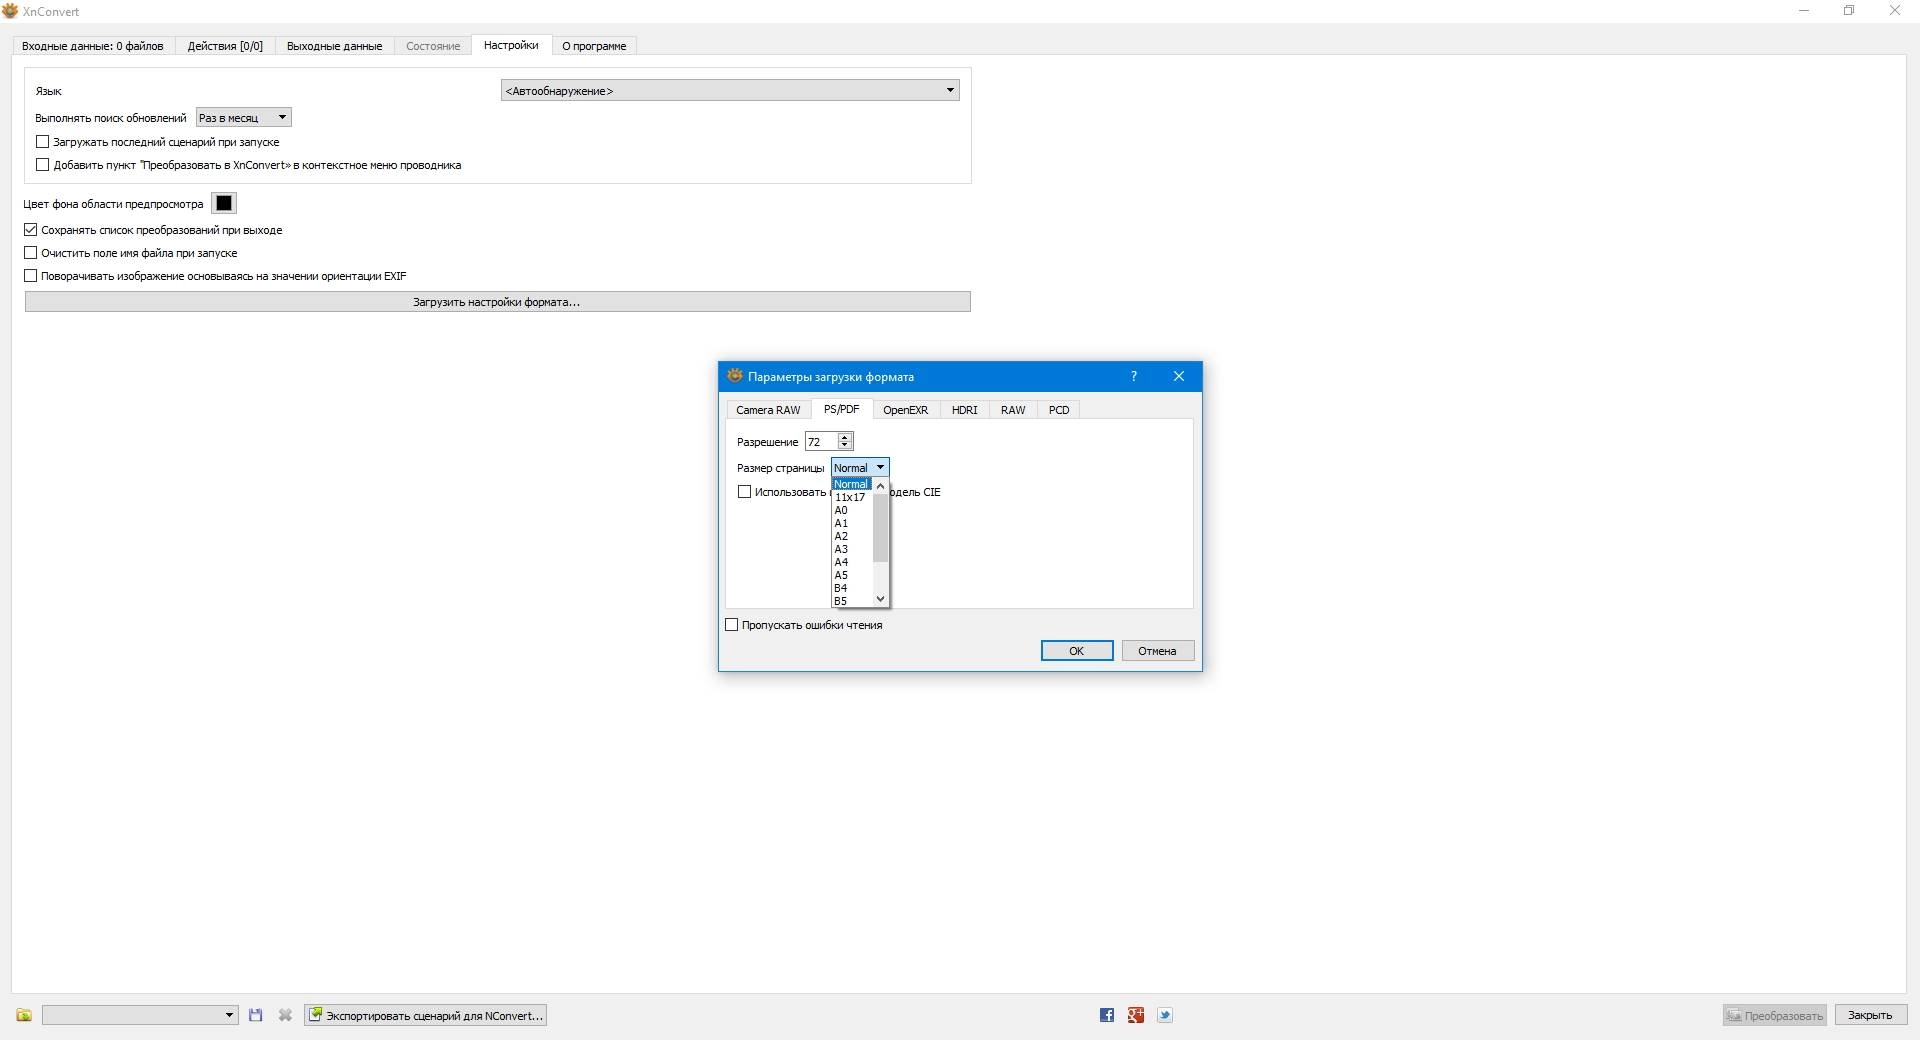Delete the scenario with the X icon

285,1015
